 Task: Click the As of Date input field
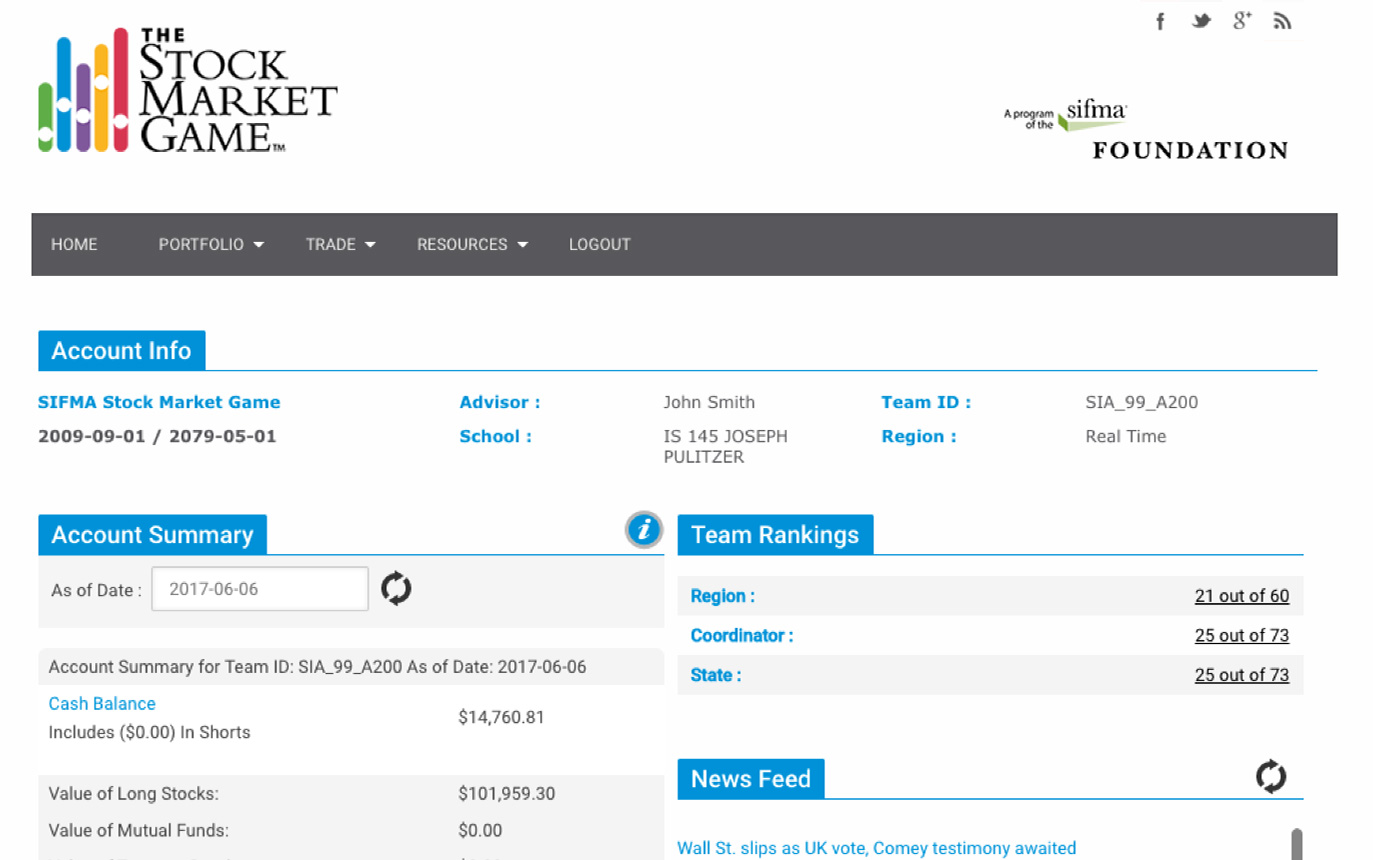tap(260, 589)
